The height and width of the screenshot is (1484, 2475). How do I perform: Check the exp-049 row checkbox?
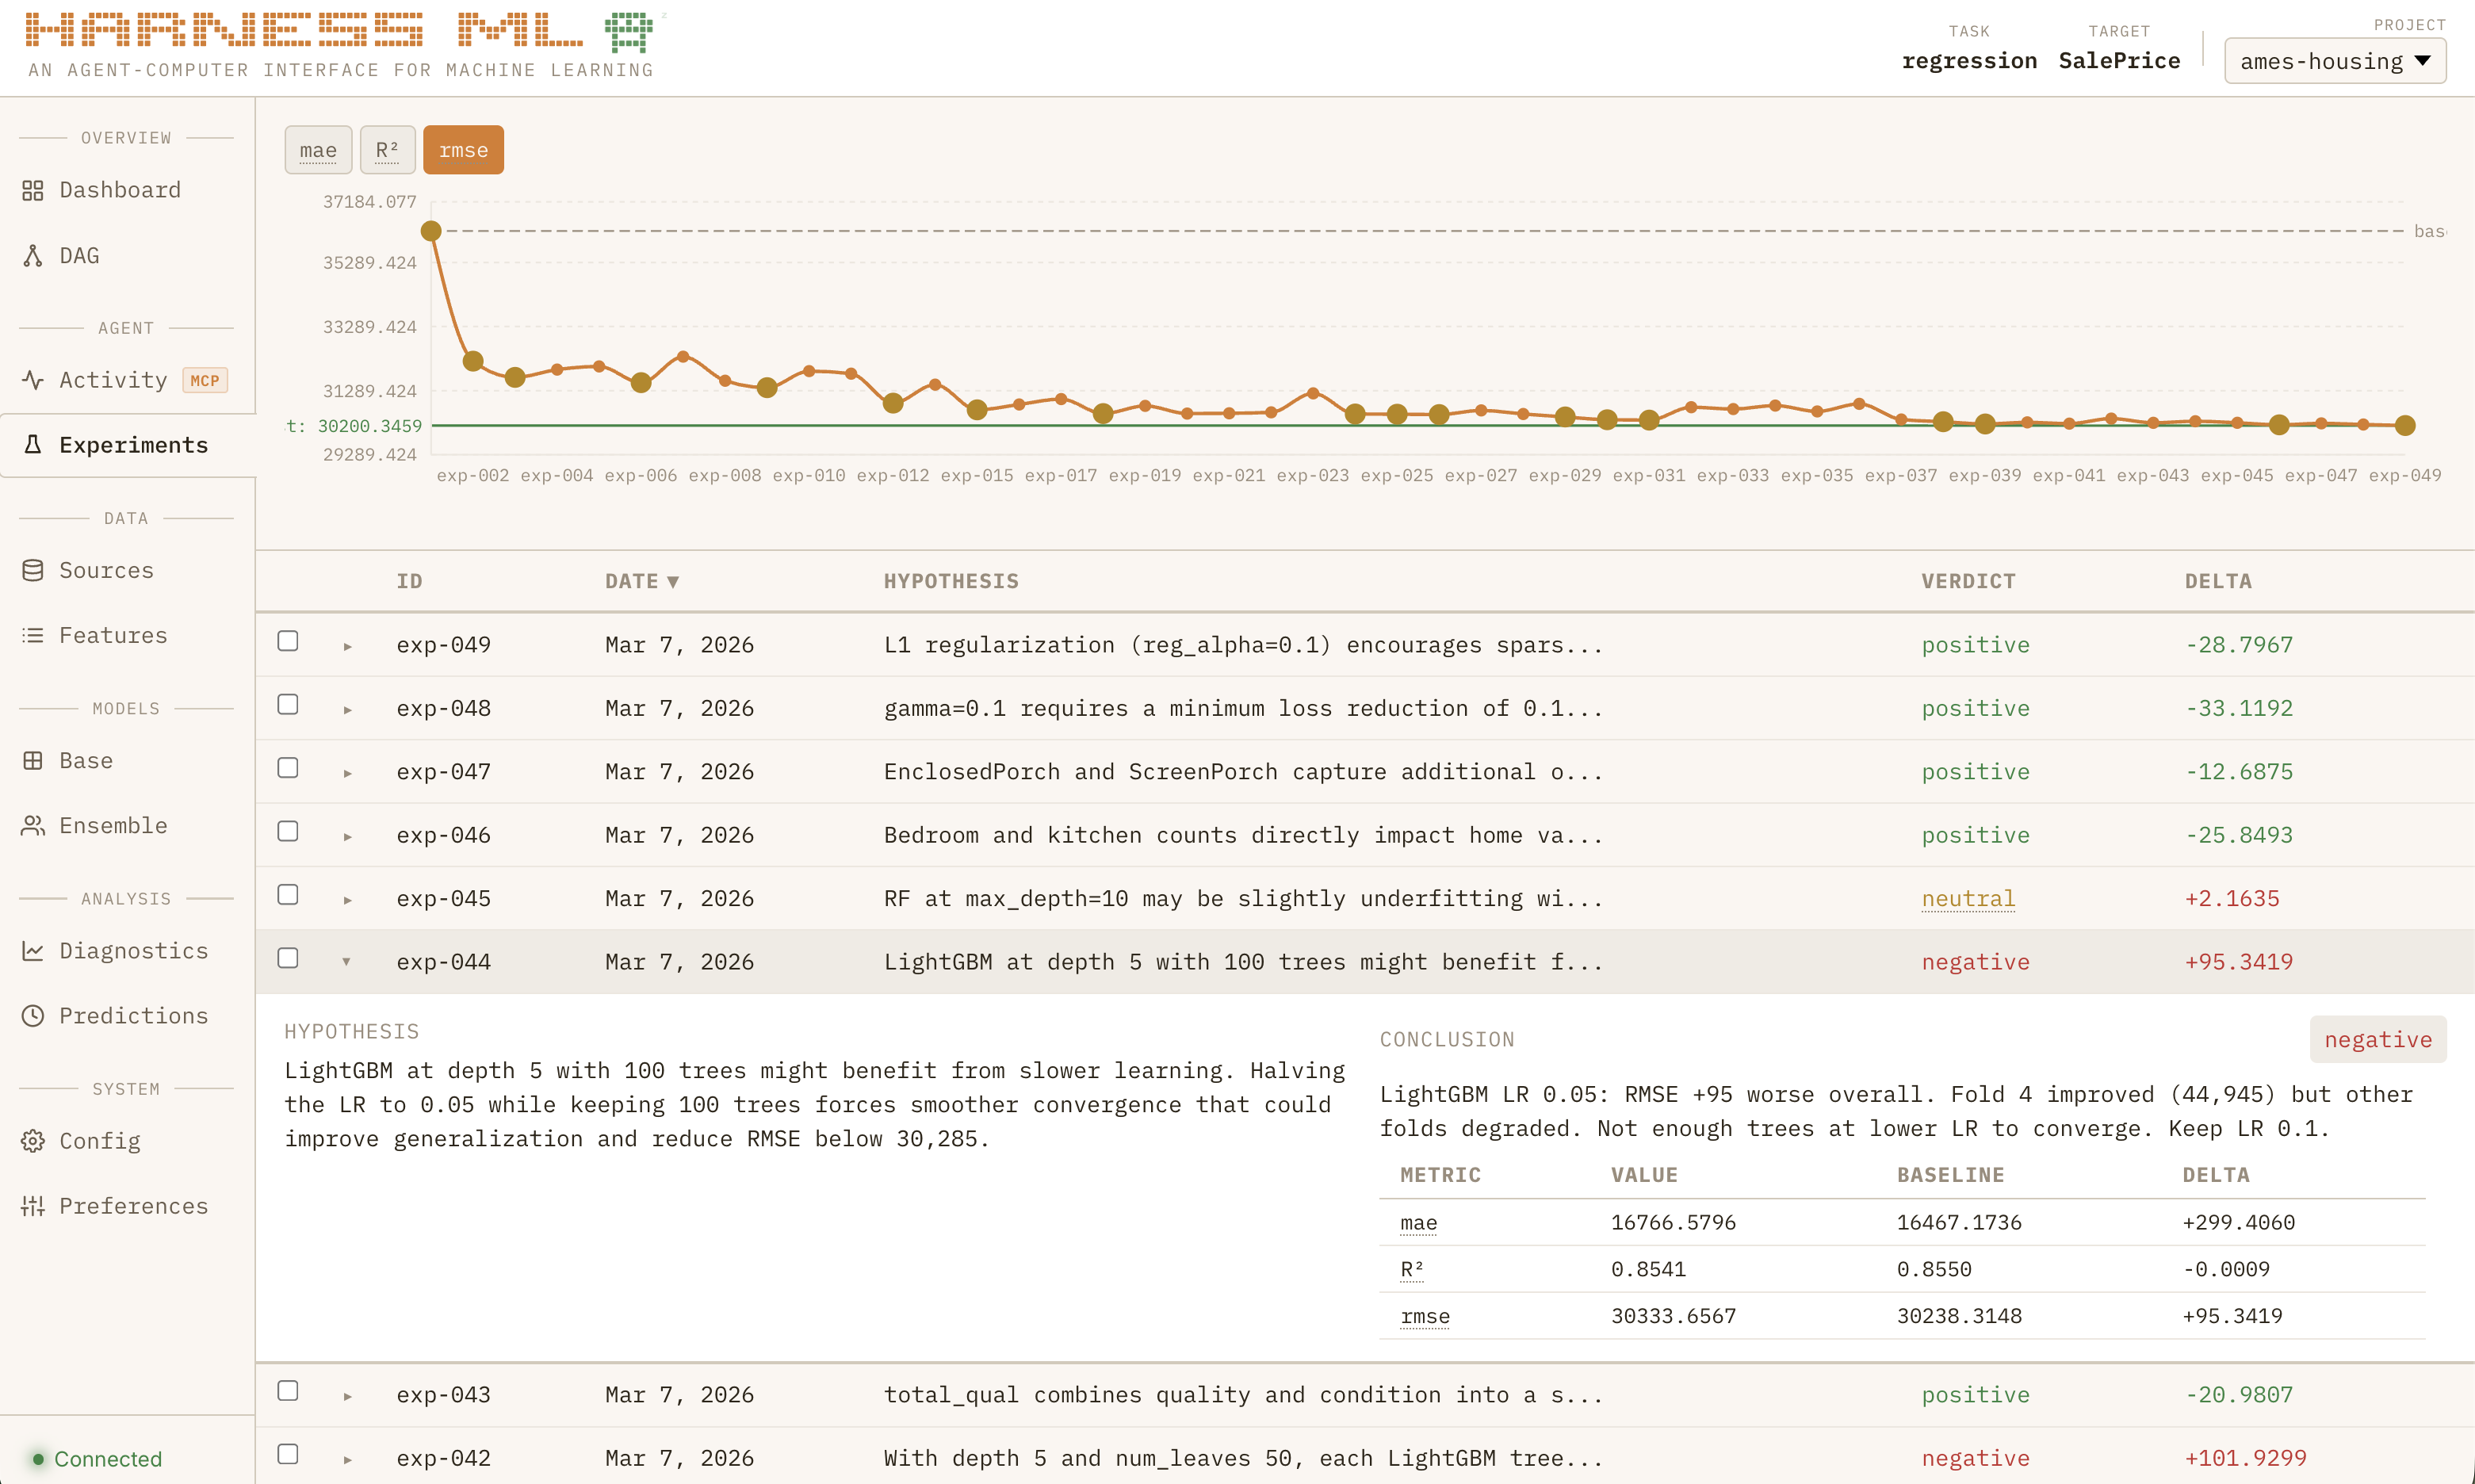[x=288, y=641]
